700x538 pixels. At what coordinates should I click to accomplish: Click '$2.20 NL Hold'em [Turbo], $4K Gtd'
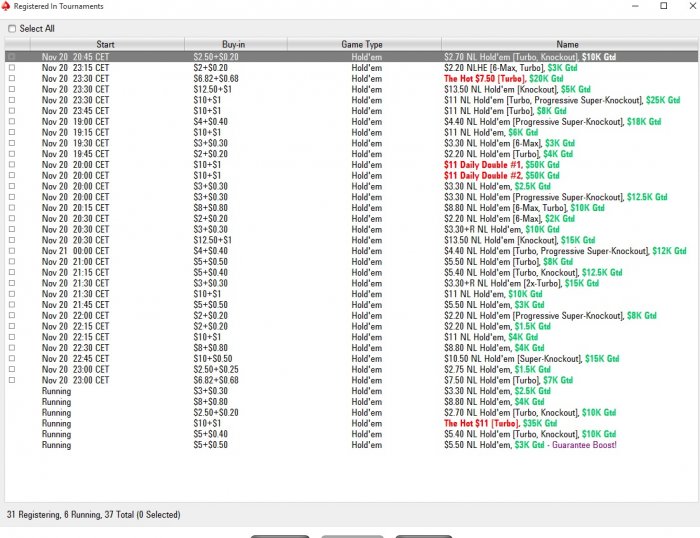[508, 154]
